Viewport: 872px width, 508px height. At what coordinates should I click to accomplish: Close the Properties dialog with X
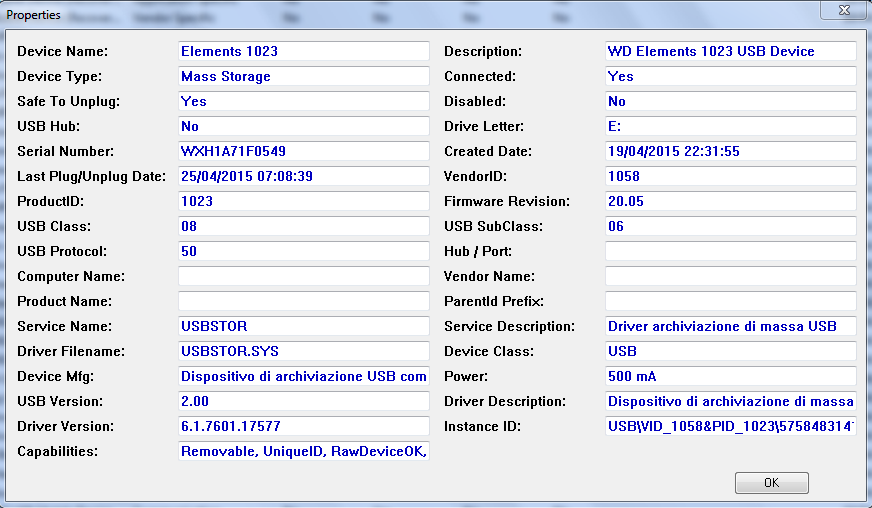844,10
